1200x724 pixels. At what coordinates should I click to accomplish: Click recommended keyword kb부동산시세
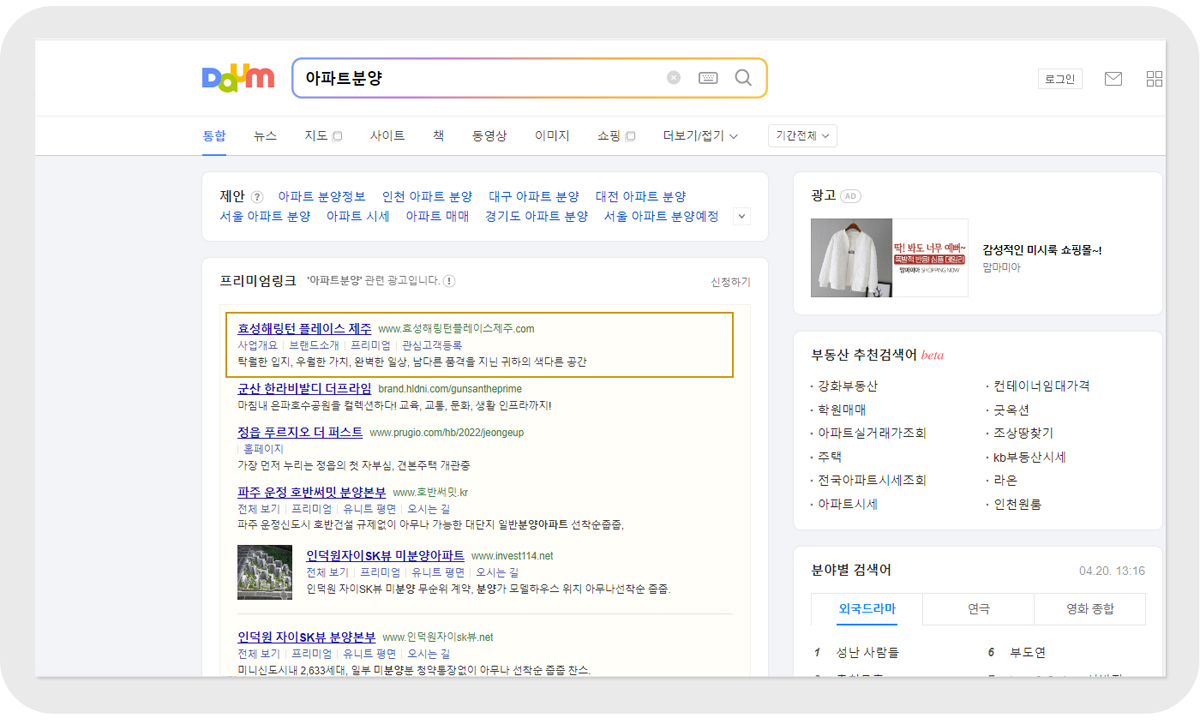[x=1029, y=456]
